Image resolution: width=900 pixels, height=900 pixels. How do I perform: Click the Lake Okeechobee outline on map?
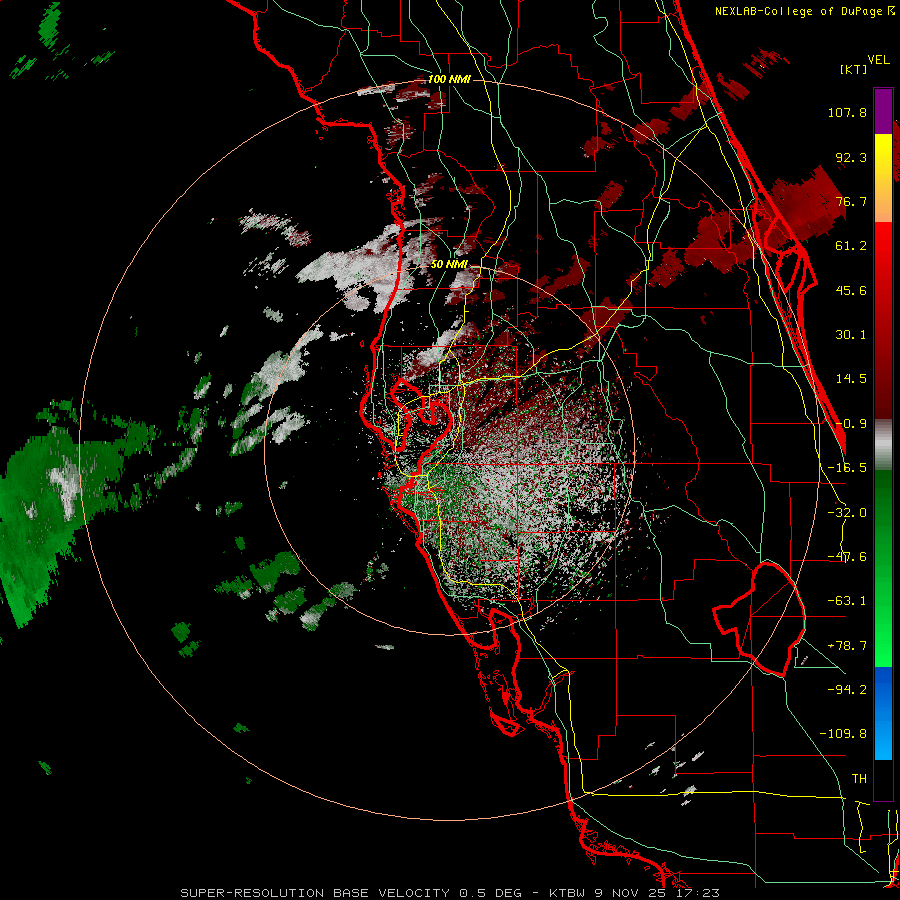[759, 619]
